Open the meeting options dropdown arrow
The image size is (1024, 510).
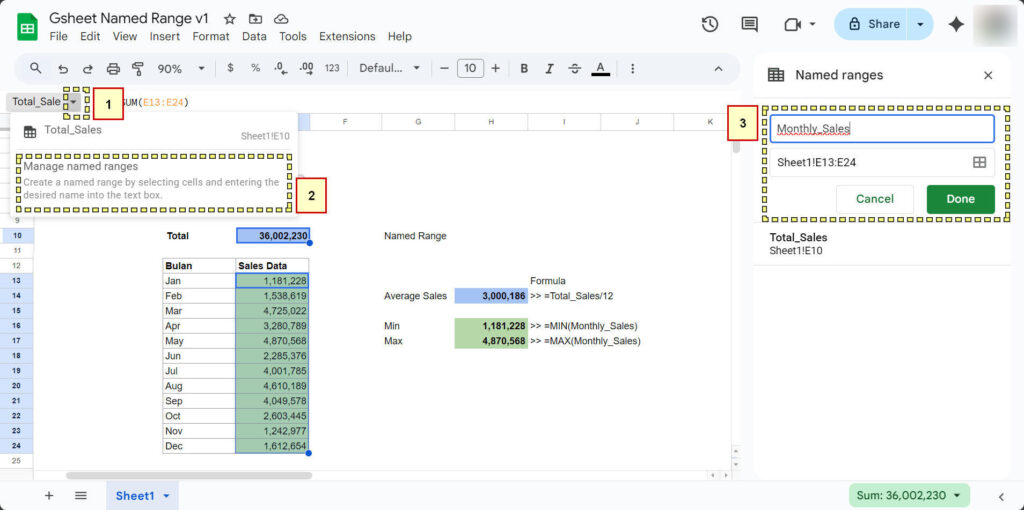pos(812,24)
